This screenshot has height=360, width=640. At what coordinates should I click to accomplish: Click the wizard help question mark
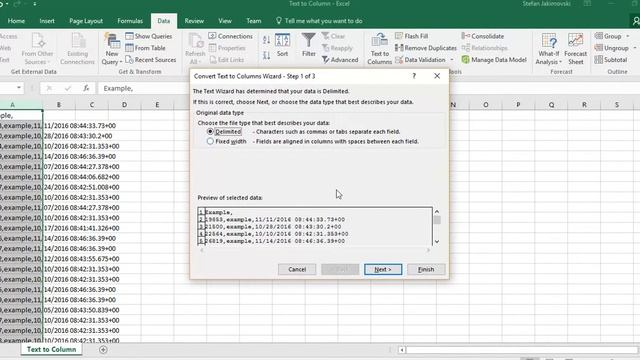[x=414, y=76]
